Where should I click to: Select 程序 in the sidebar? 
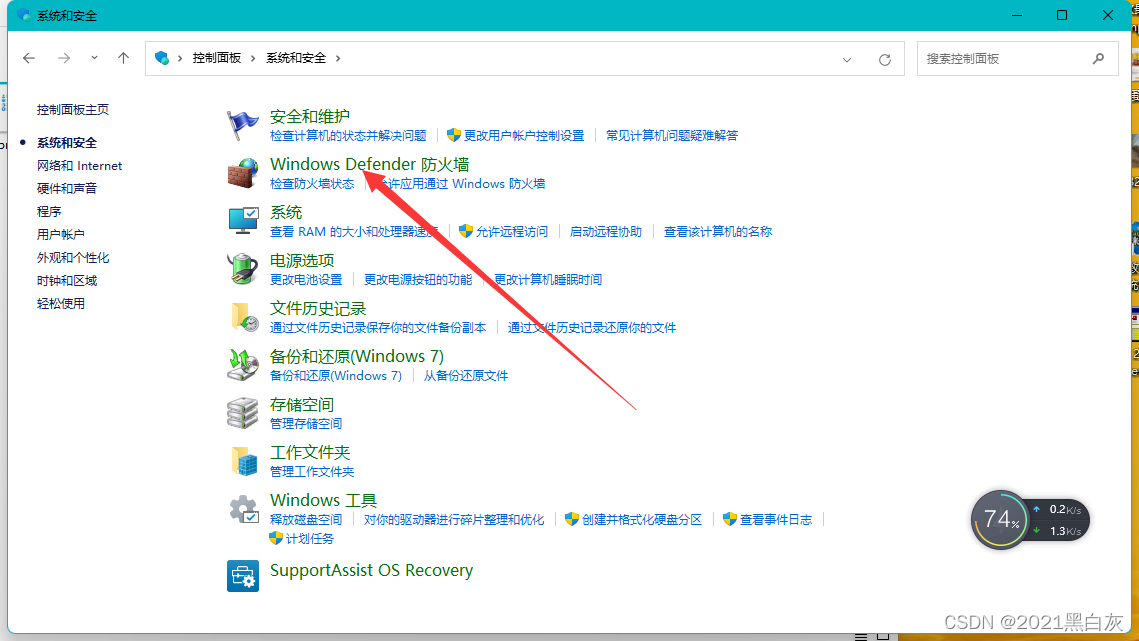click(49, 211)
